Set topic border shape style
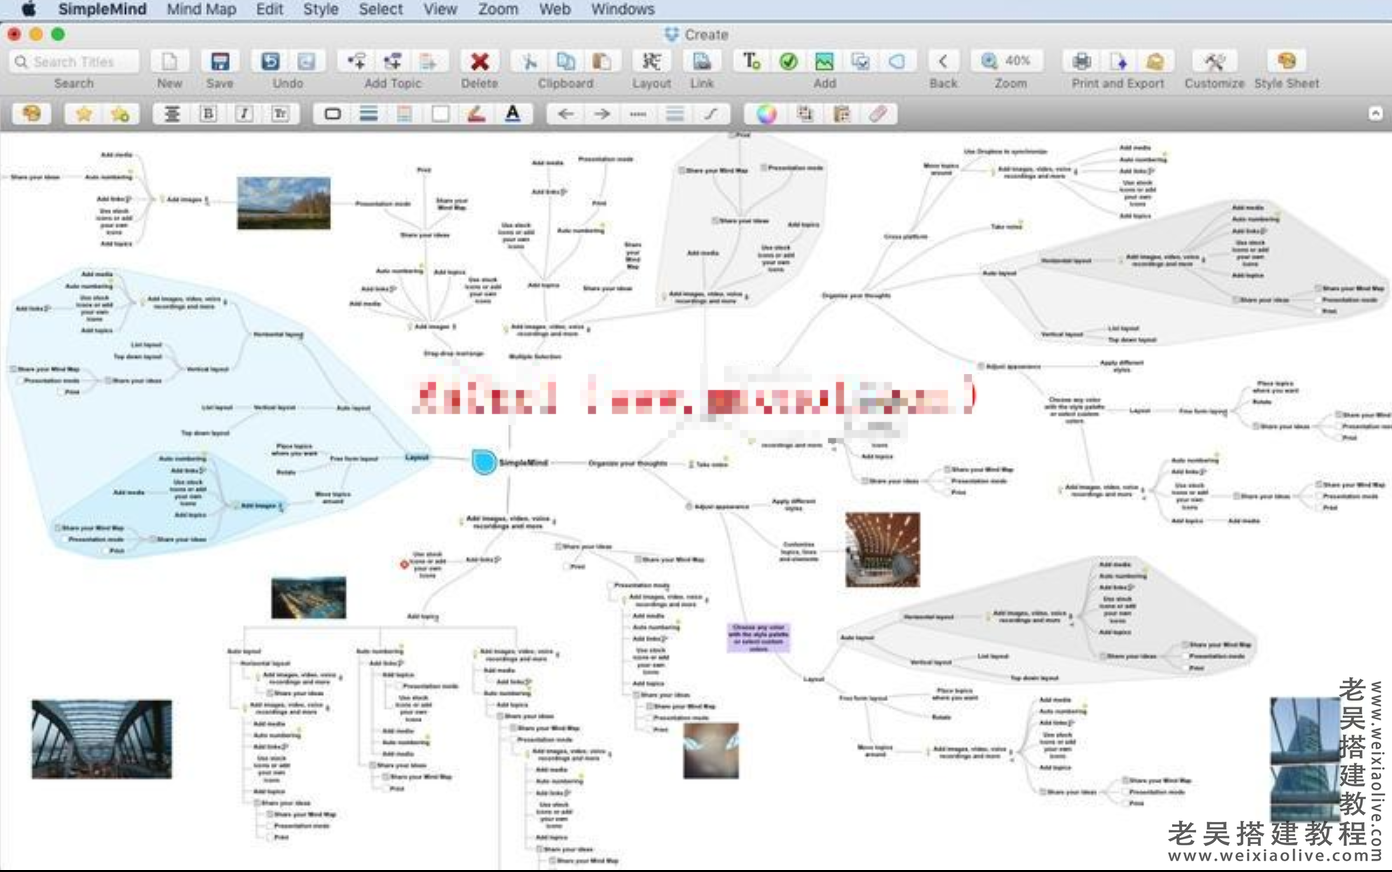The height and width of the screenshot is (872, 1392). coord(332,114)
